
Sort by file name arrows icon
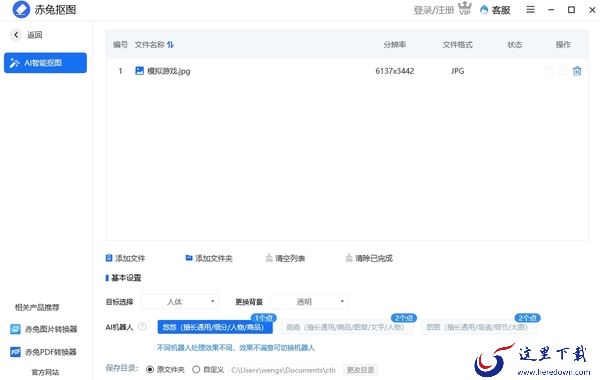click(x=170, y=45)
